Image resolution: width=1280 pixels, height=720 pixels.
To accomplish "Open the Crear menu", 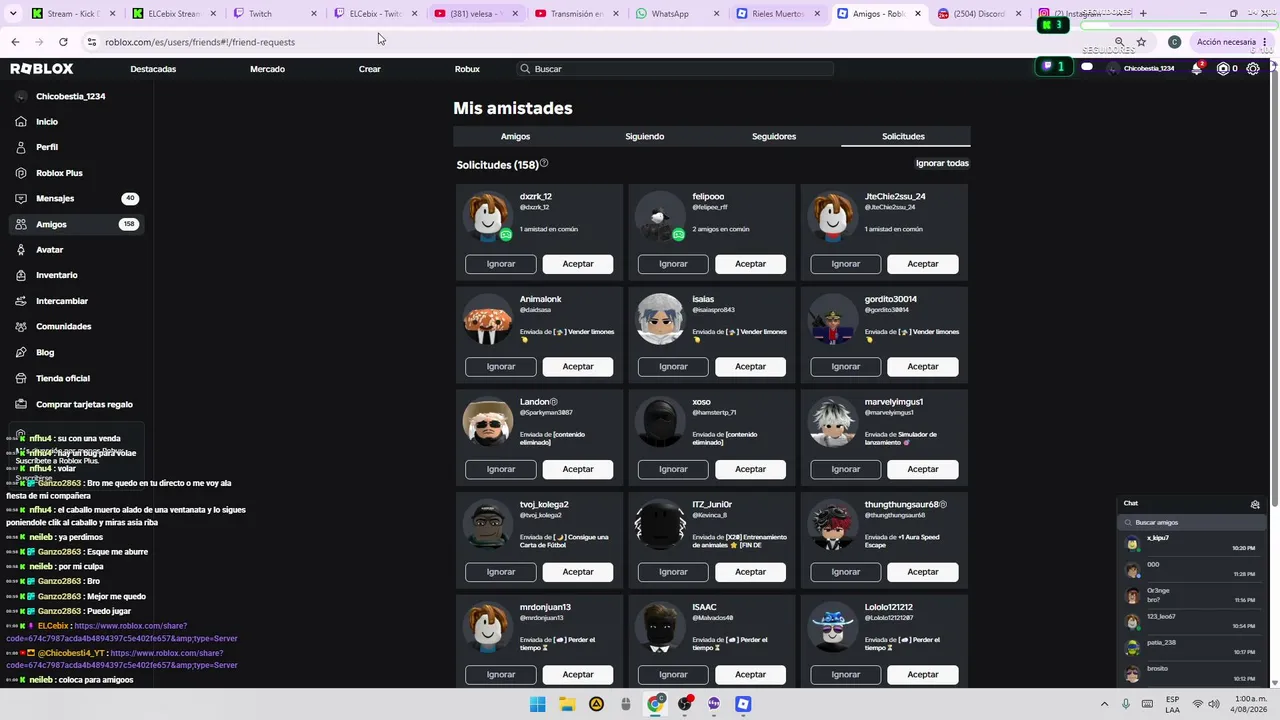I will (370, 69).
